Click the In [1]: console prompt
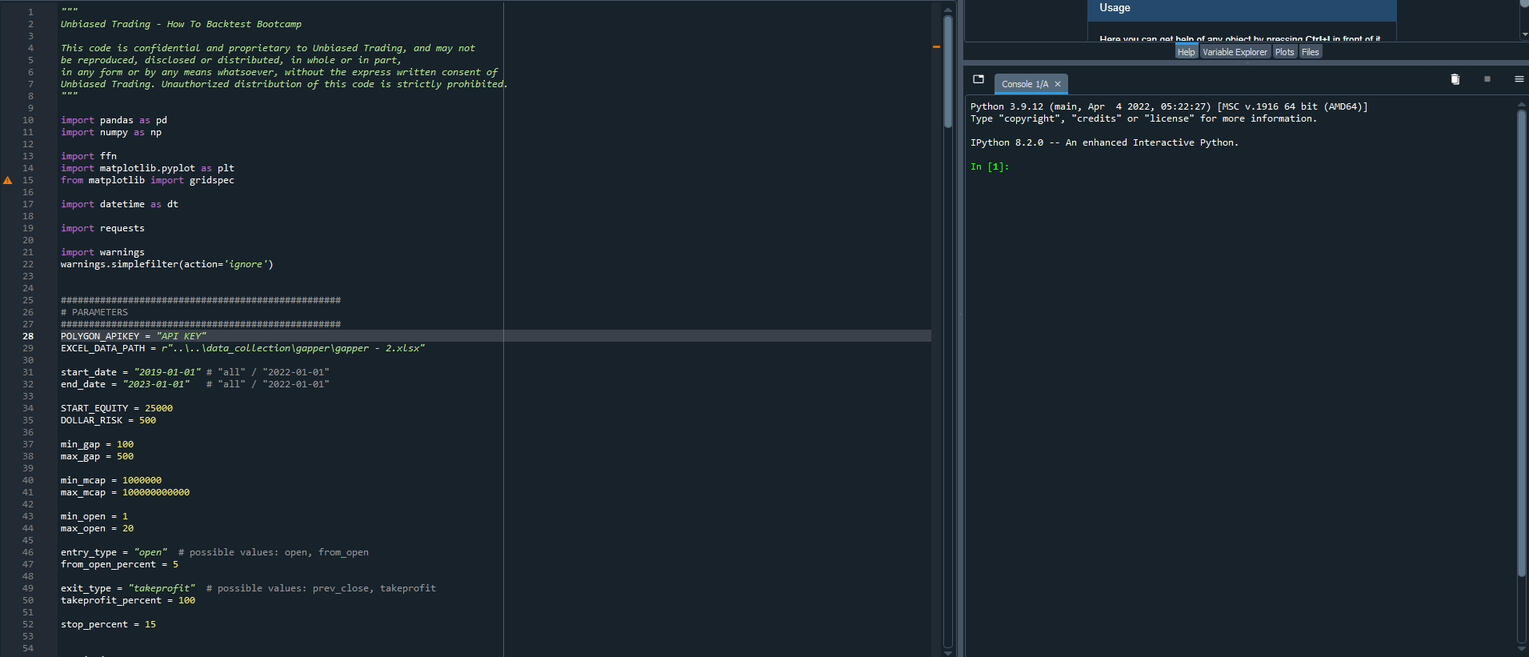 pyautogui.click(x=990, y=167)
